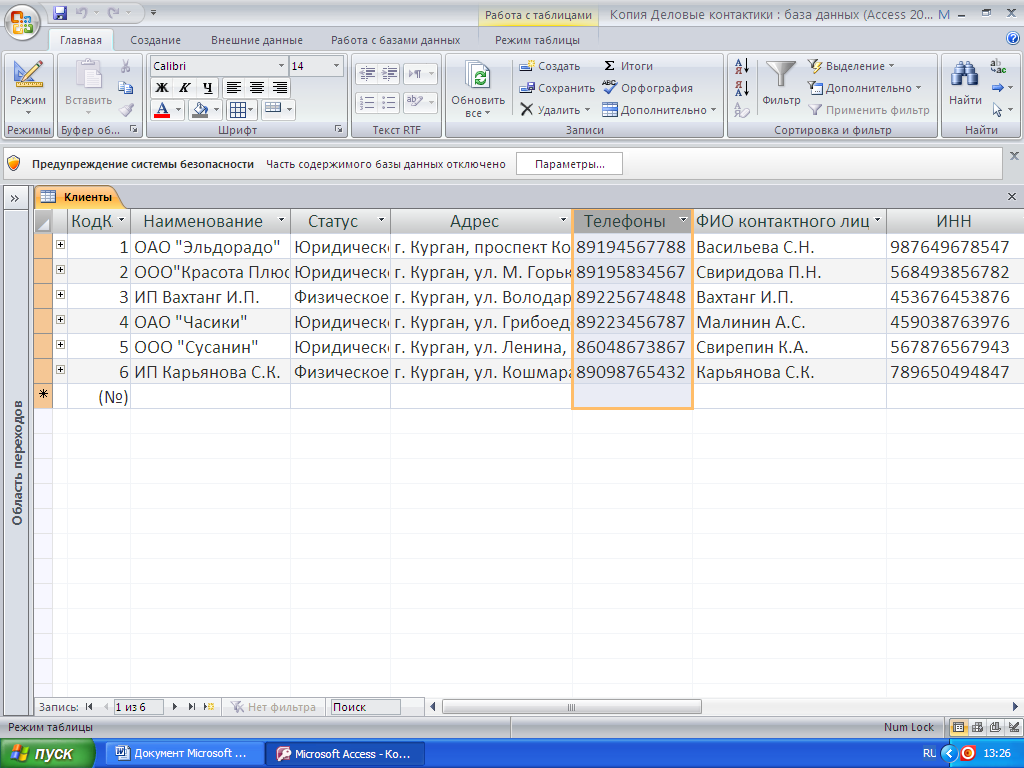Expand the ООО "Сусанин" row subdatasheet
Image resolution: width=1024 pixels, height=768 pixels.
click(x=60, y=344)
